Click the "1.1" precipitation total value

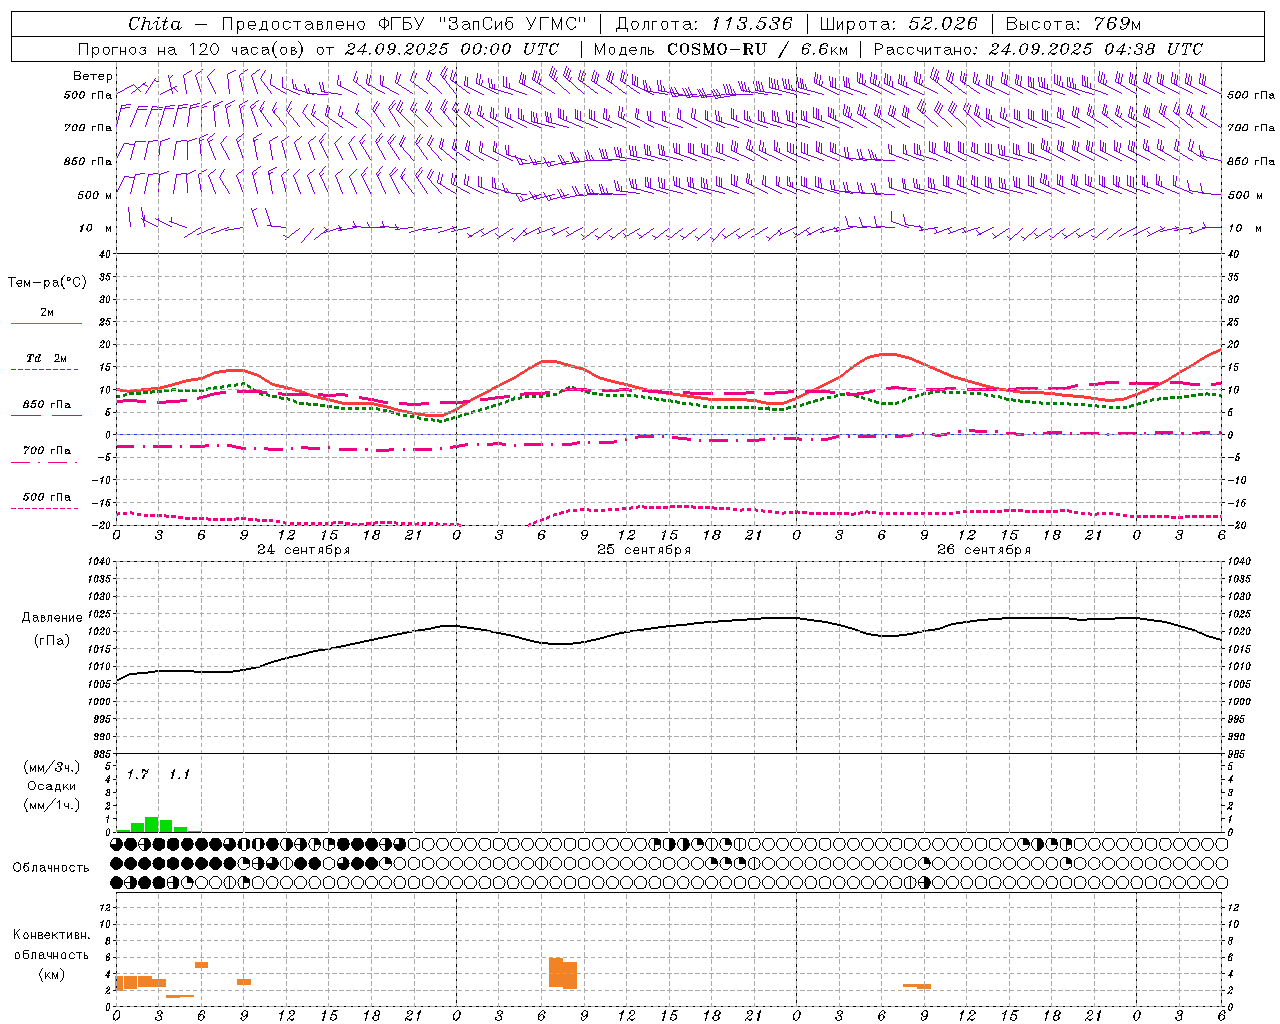tap(179, 775)
